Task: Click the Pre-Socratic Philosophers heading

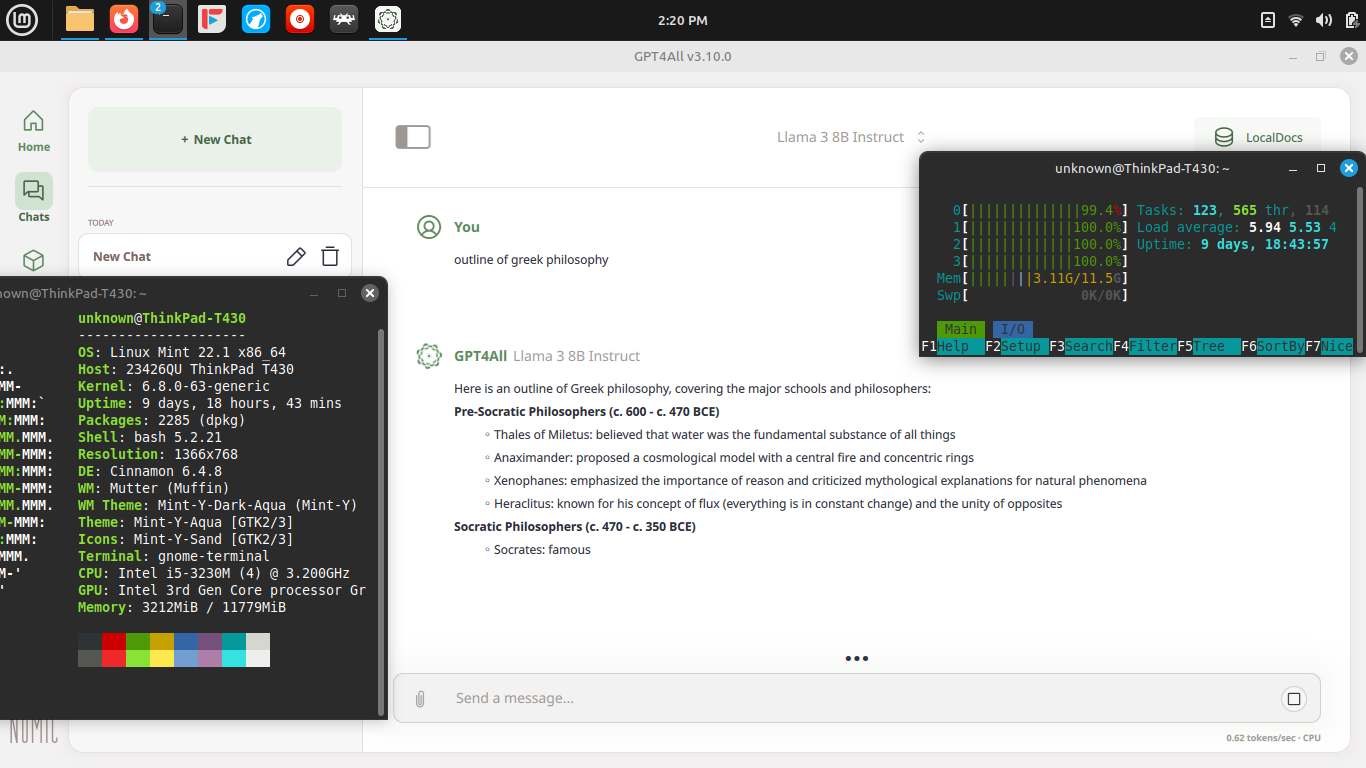Action: click(x=587, y=412)
